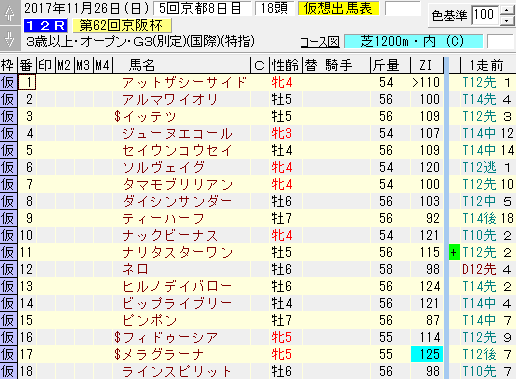Click the 仮想出馬表 yellow button
This screenshot has width=516, height=379.
click(338, 9)
